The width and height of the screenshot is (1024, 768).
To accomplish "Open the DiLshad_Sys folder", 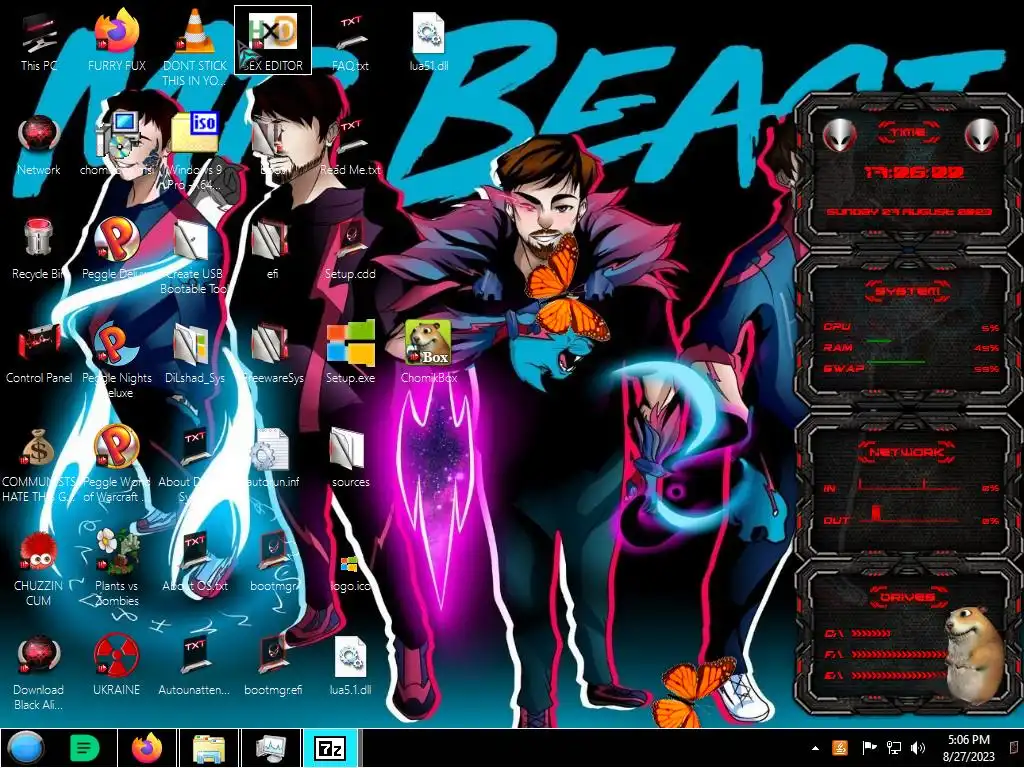I will pyautogui.click(x=194, y=353).
